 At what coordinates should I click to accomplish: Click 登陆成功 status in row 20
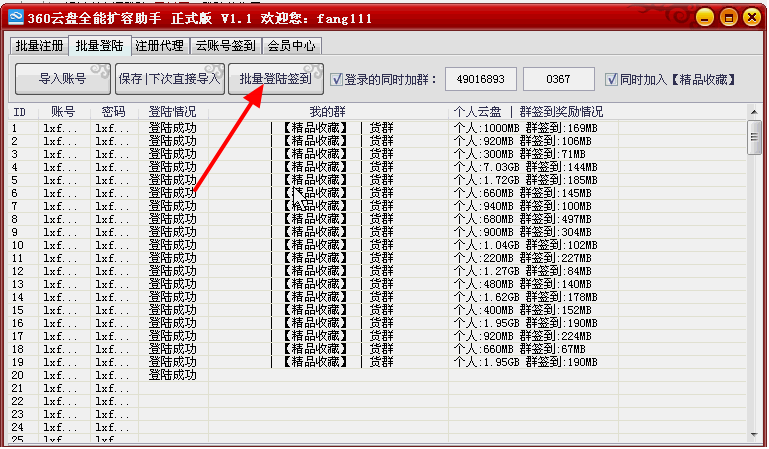173,375
